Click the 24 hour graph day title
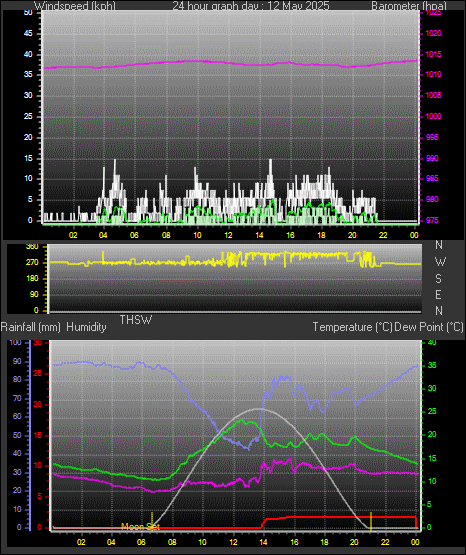Image resolution: width=466 pixels, height=555 pixels. (251, 5)
